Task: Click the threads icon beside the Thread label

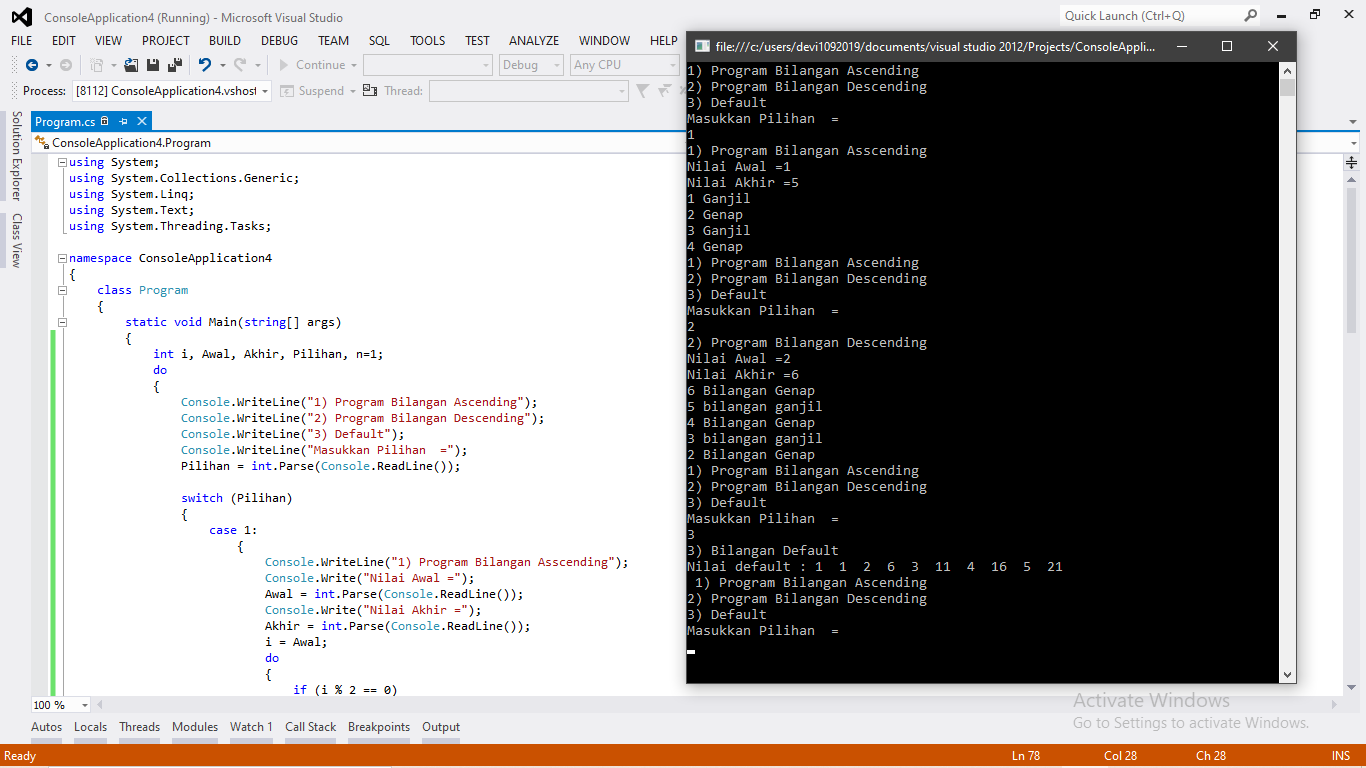Action: [370, 91]
